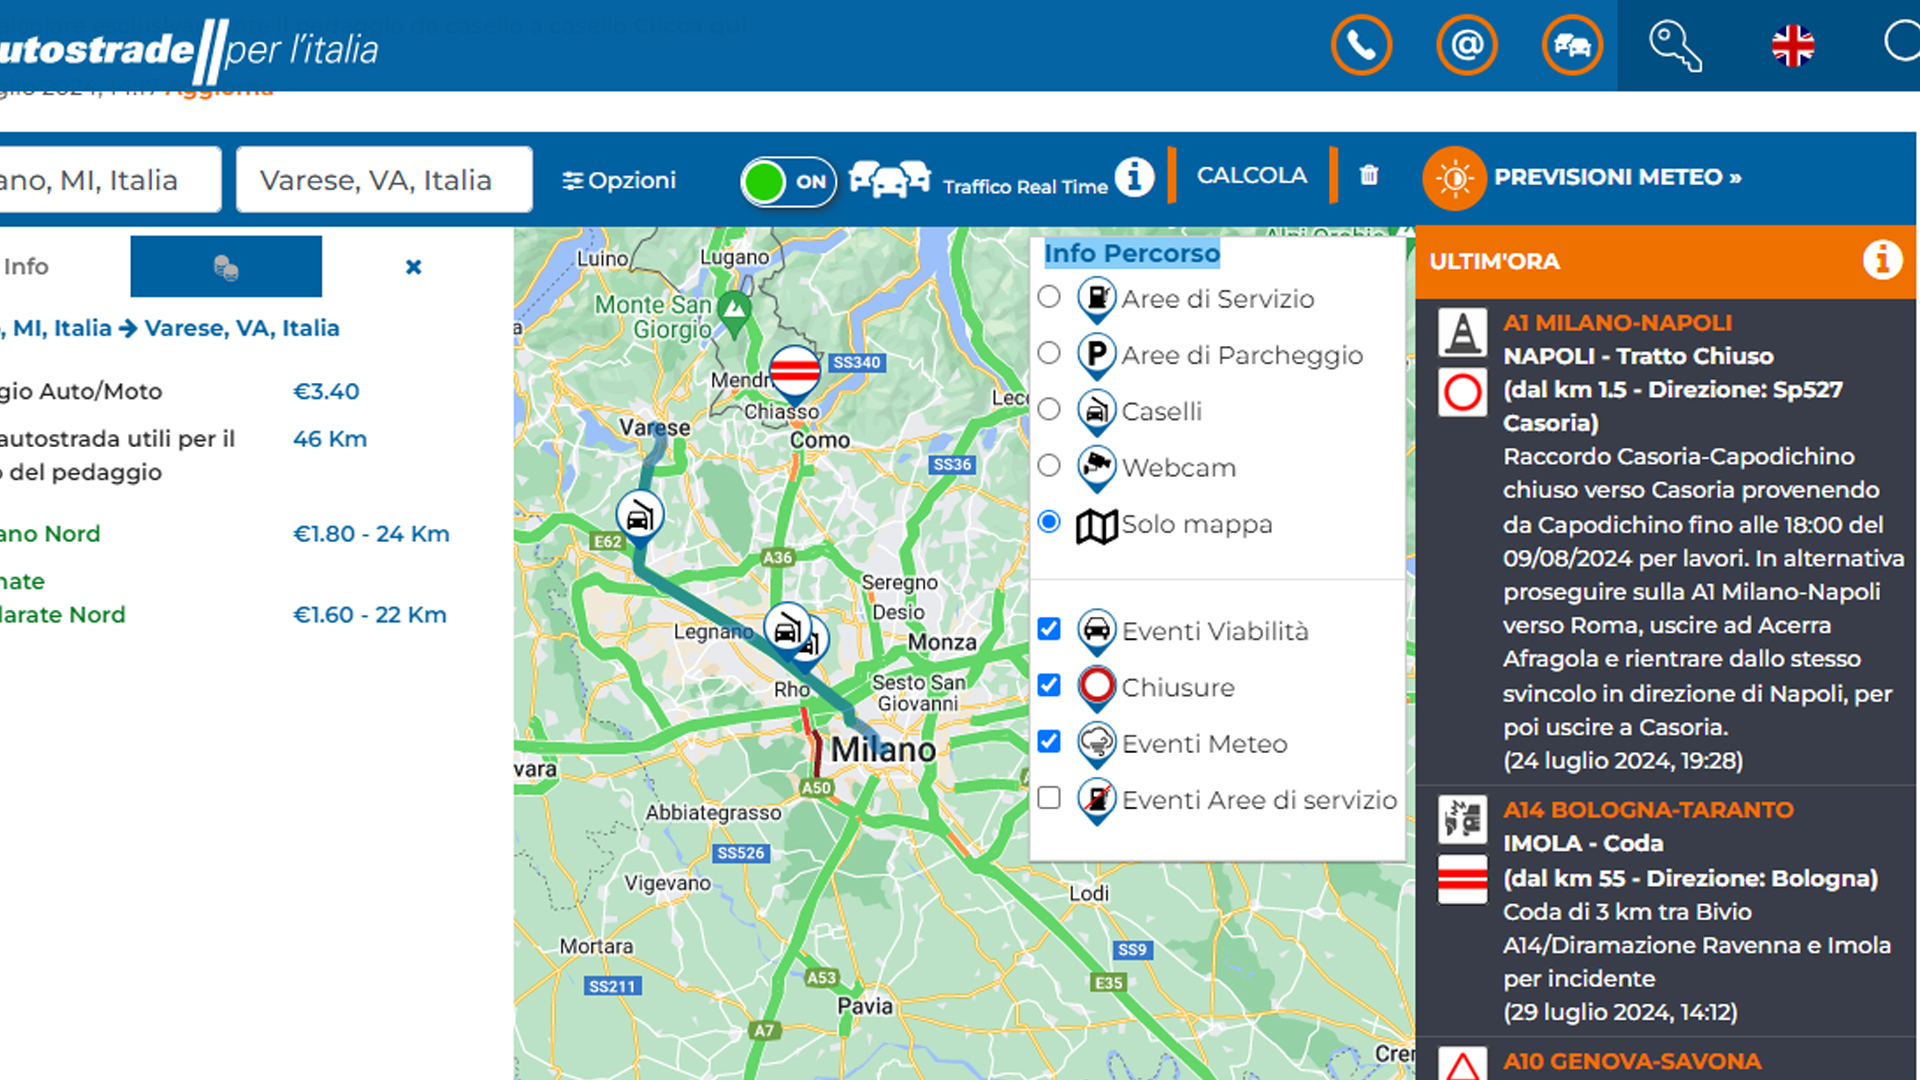Open the Opzioni menu
This screenshot has width=1920, height=1080.
[x=618, y=180]
